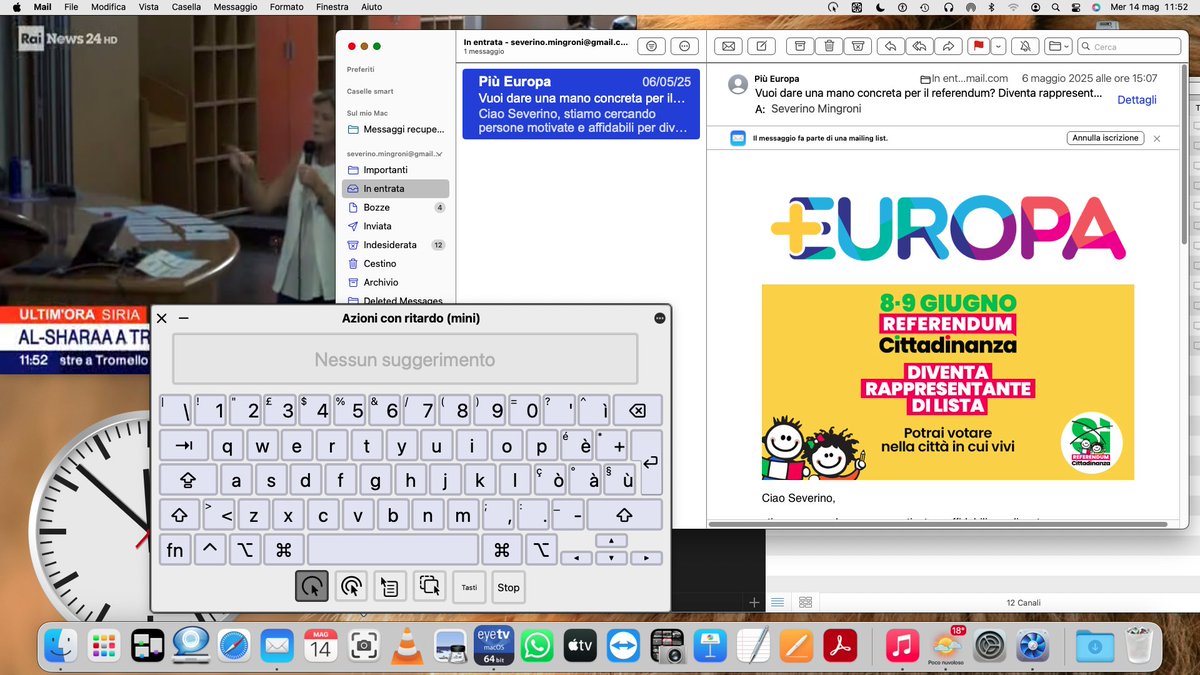Click the Annulla iscrizione button
1200x675 pixels.
[1105, 138]
